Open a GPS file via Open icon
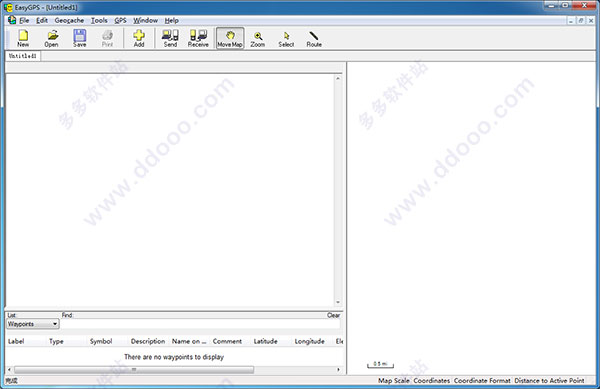600x389 pixels. pos(51,38)
